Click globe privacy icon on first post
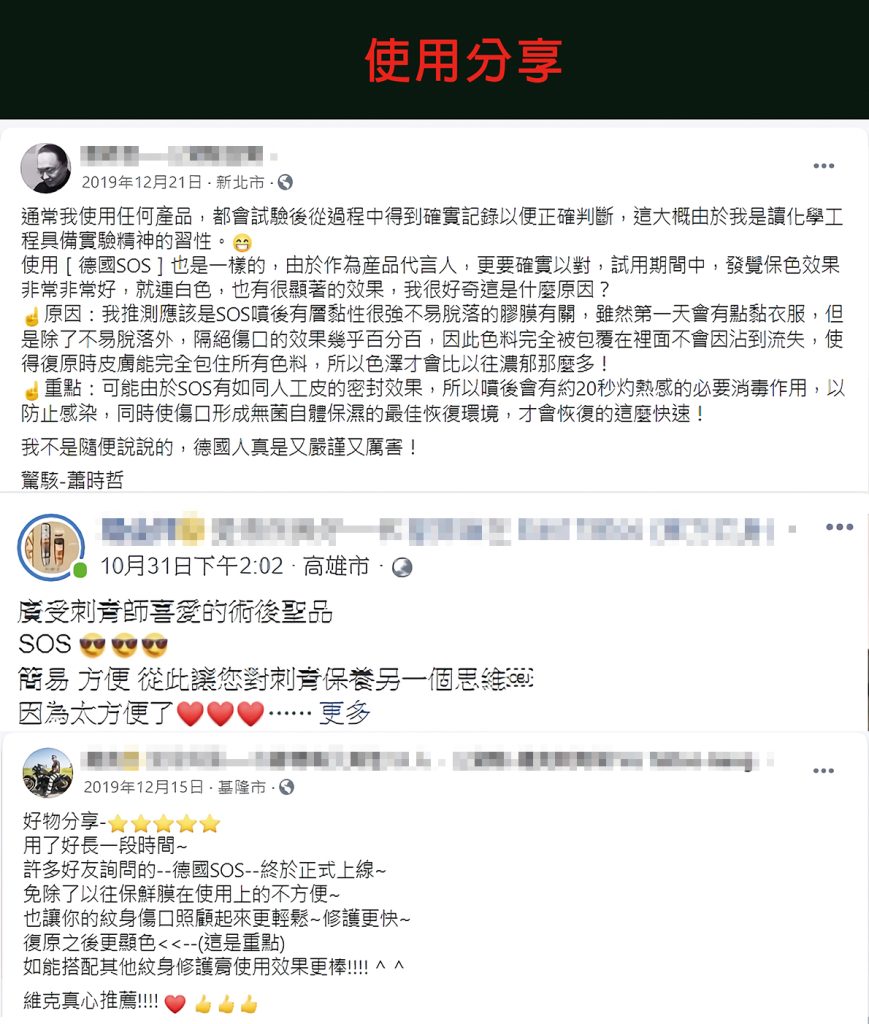Image resolution: width=869 pixels, height=1024 pixels. tap(285, 182)
